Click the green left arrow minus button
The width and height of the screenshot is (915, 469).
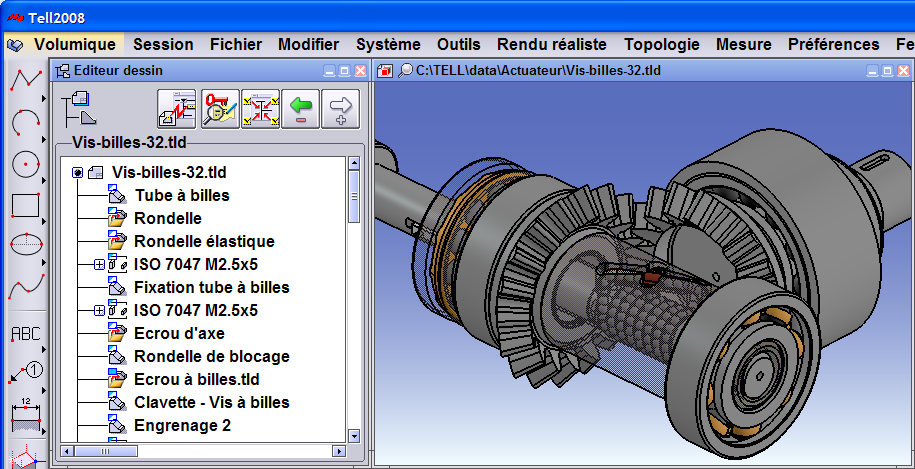click(300, 108)
